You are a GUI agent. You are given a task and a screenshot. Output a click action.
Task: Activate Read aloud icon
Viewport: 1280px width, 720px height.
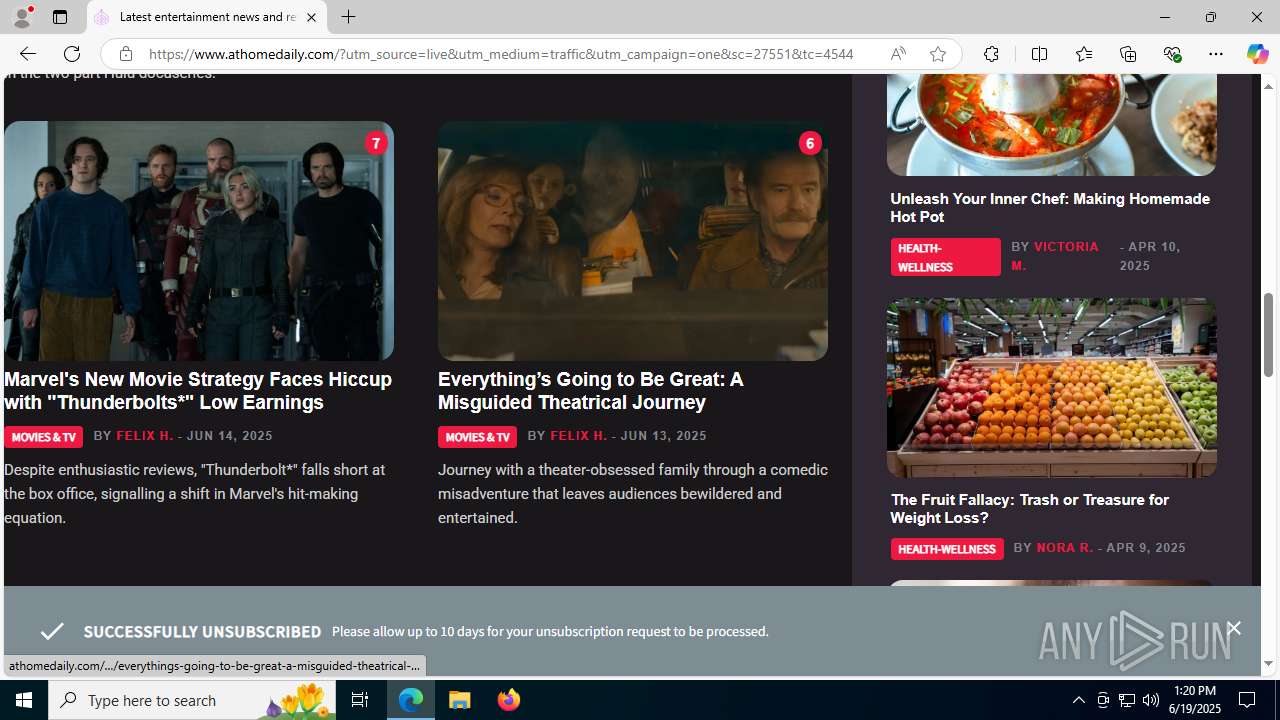click(x=898, y=54)
